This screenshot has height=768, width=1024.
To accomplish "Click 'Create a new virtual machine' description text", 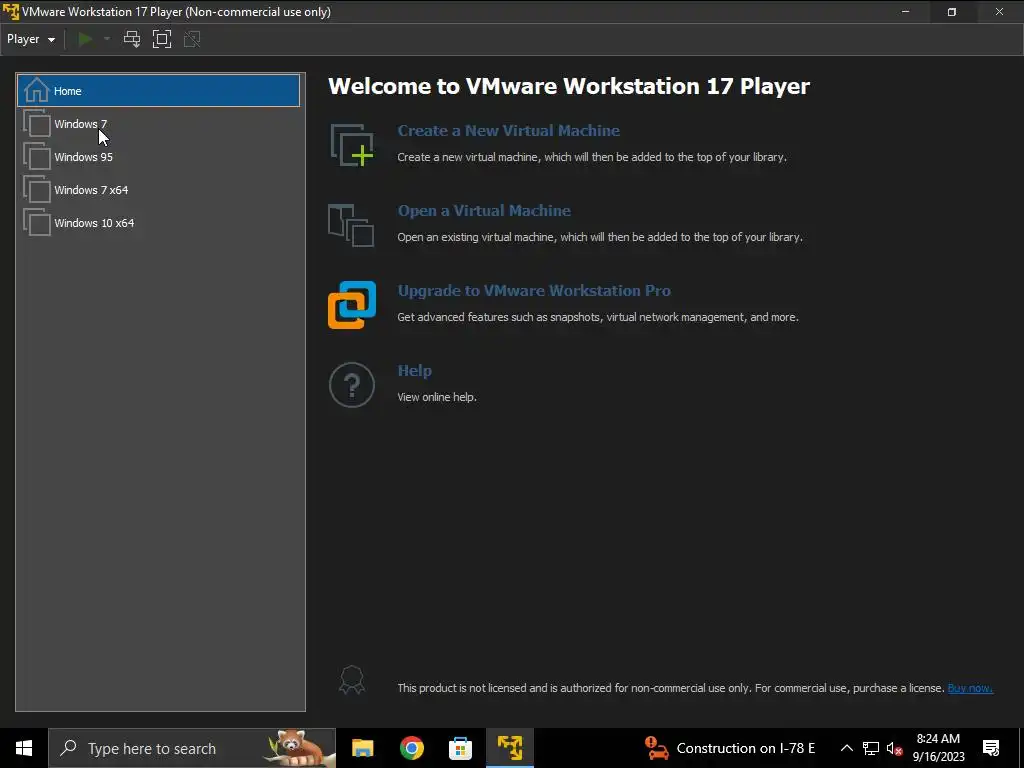I will click(x=592, y=157).
